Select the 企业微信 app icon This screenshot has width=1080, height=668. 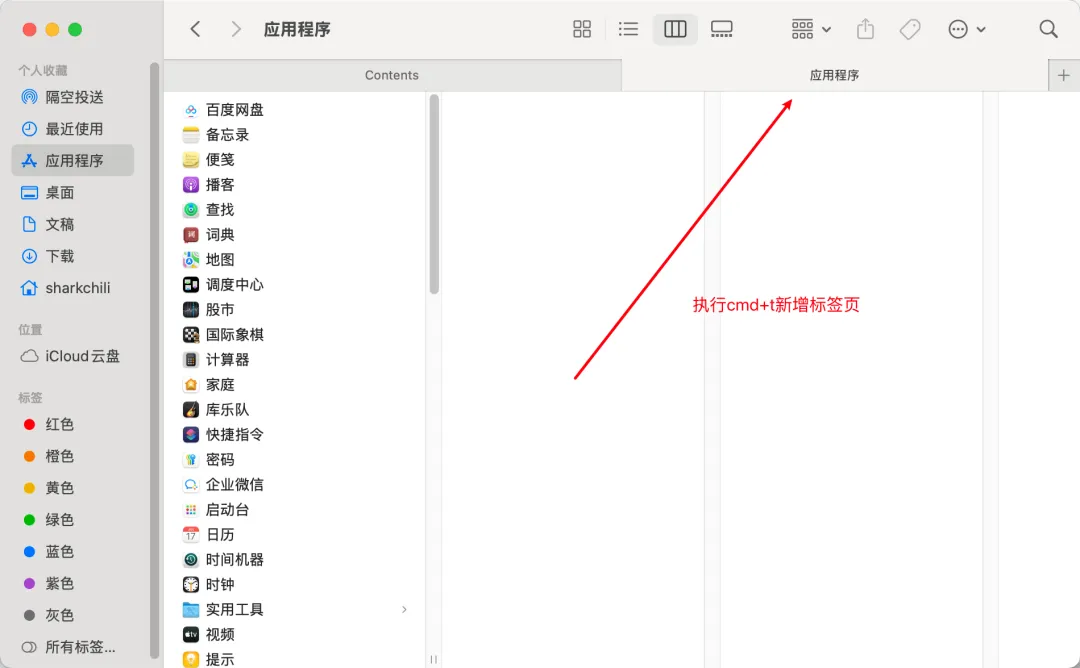(x=191, y=485)
